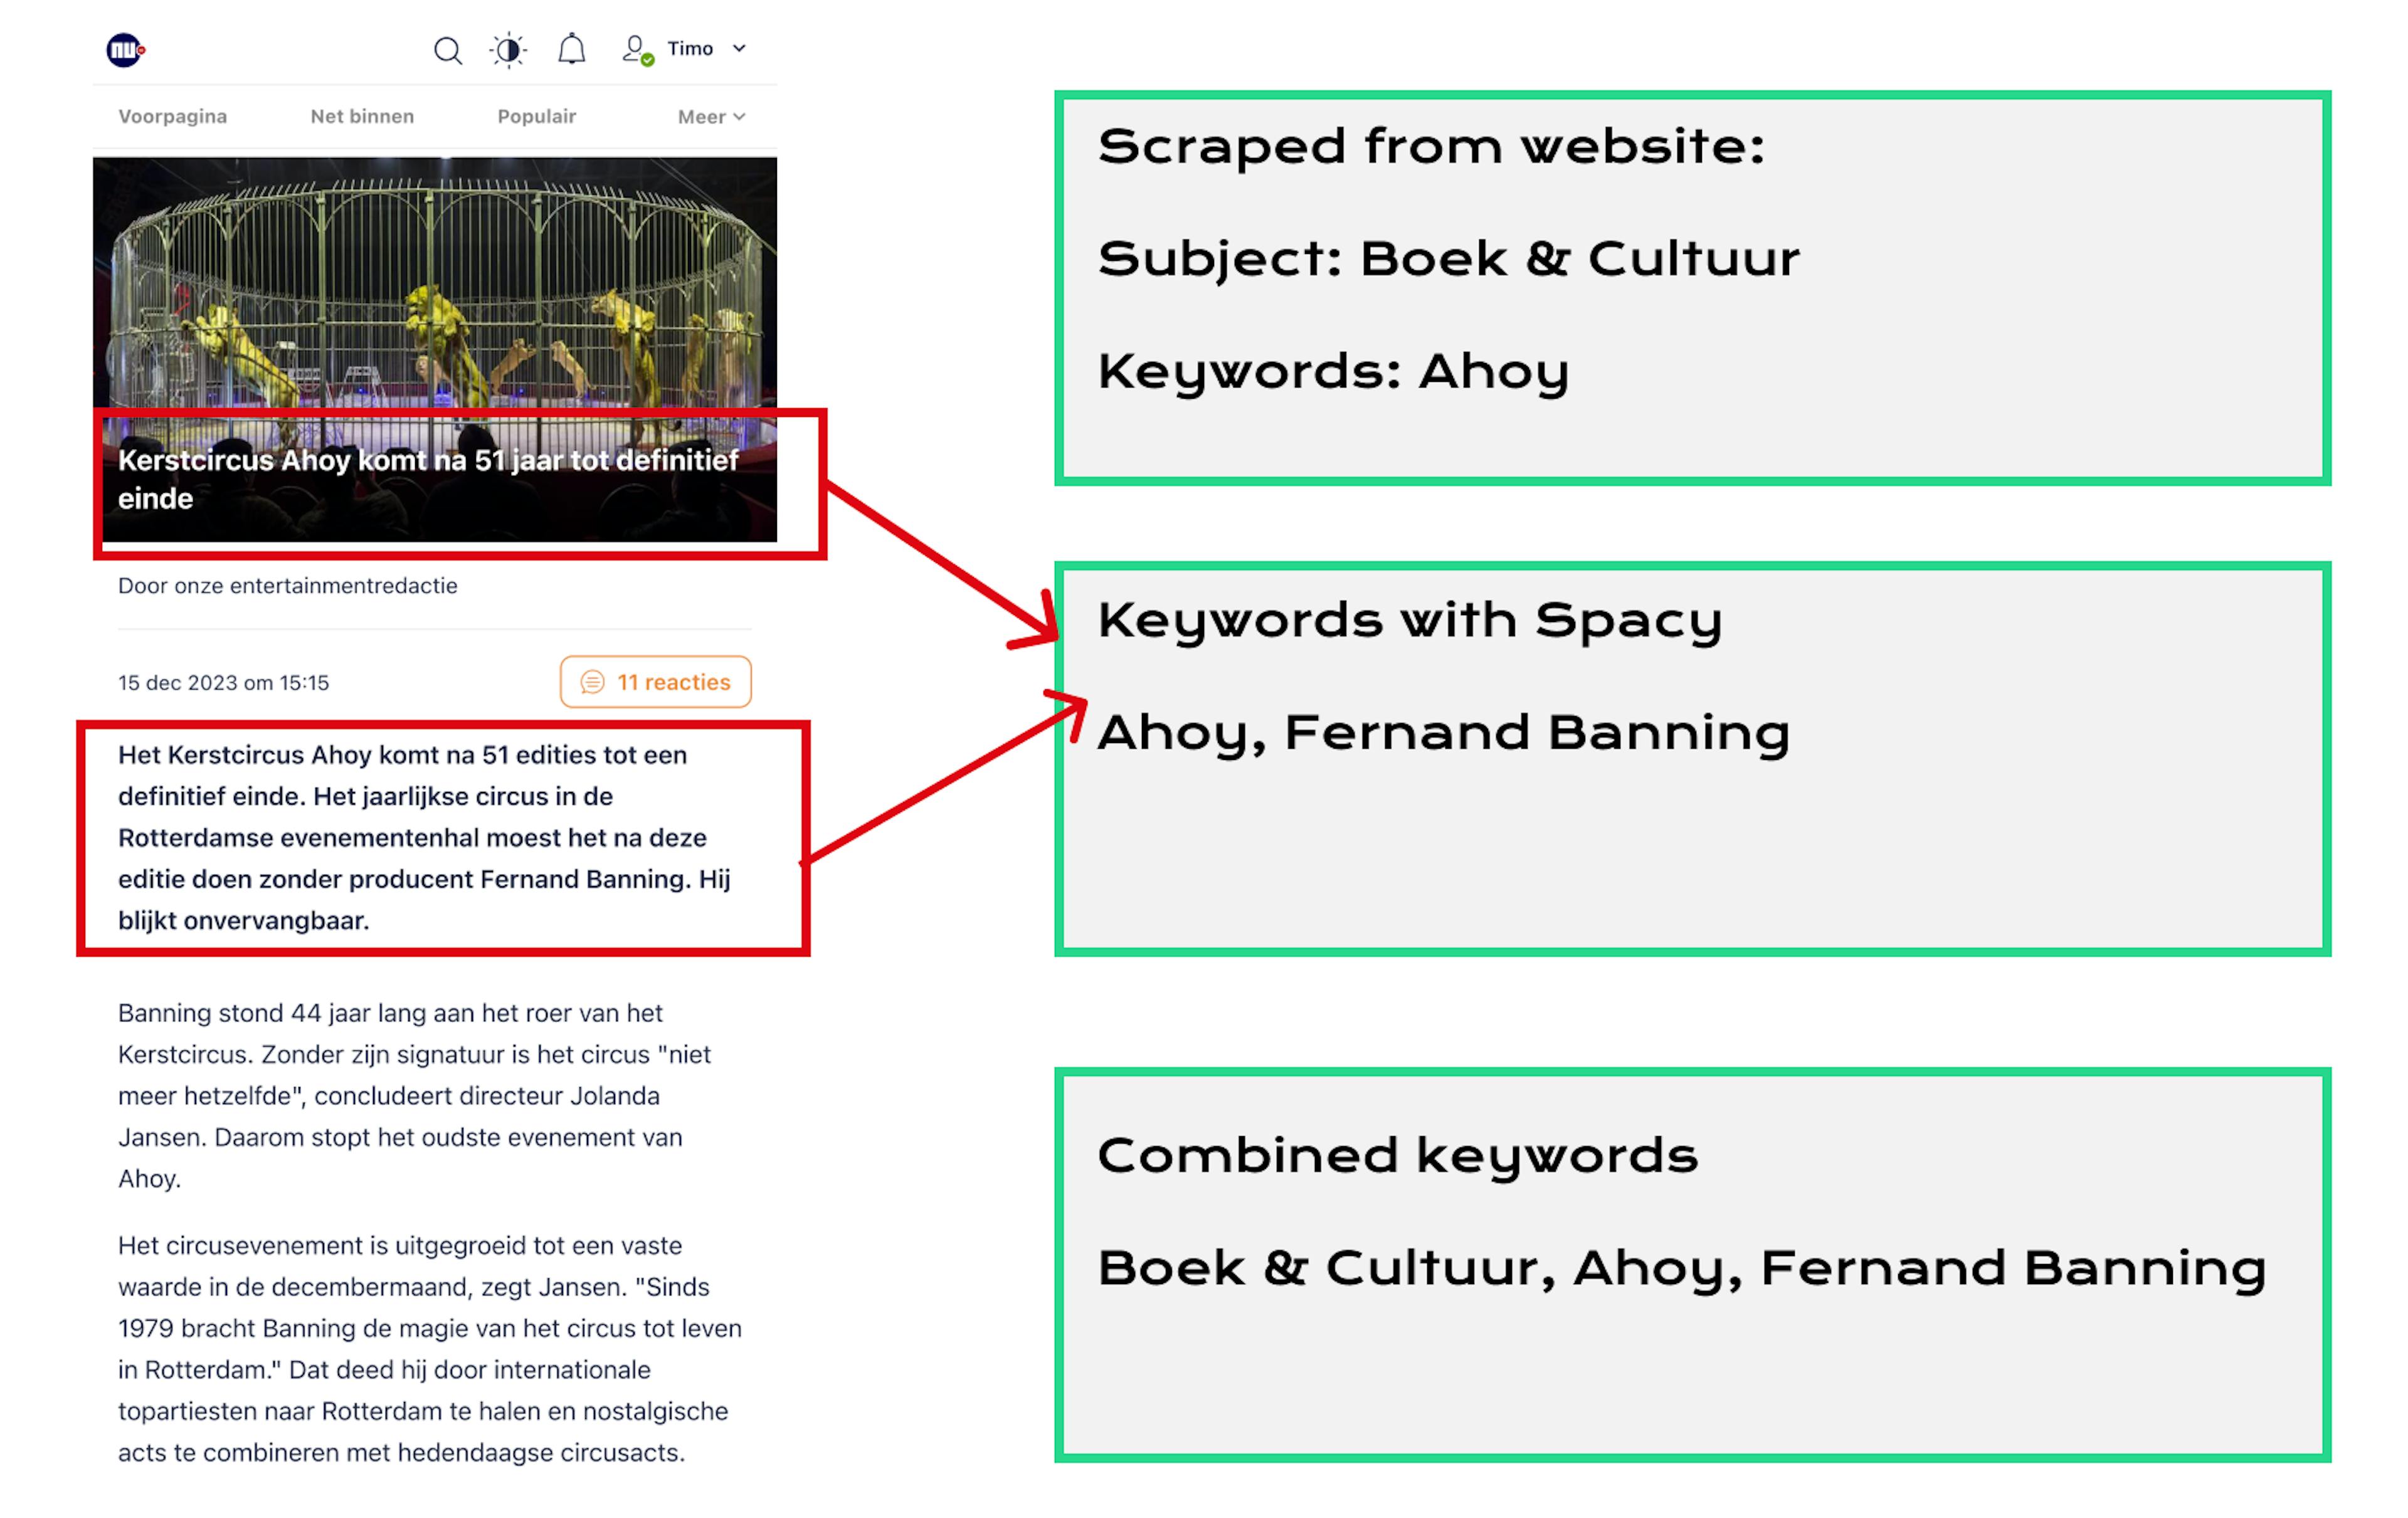
Task: Click the entertainmentredactie author line
Action: pos(288,586)
